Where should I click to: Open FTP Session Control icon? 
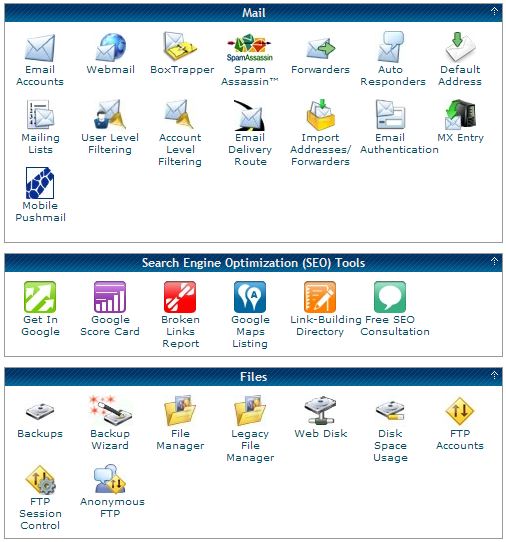coord(40,479)
